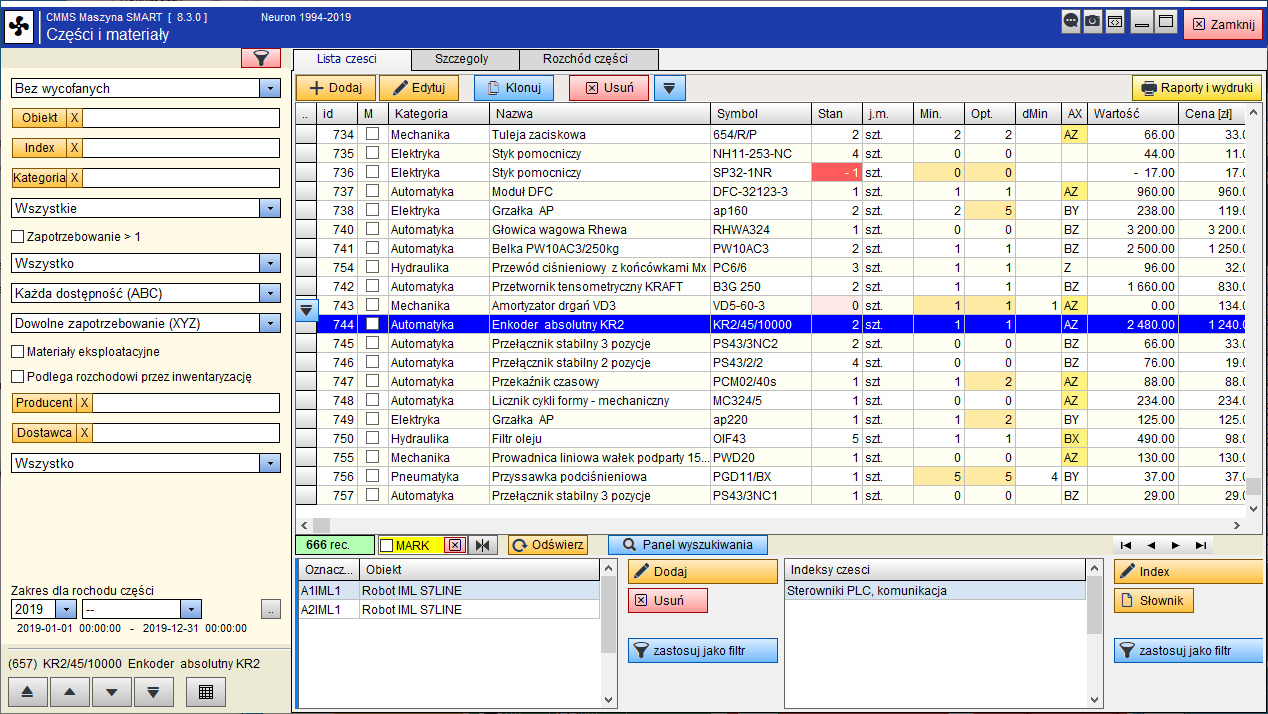The image size is (1268, 714).
Task: Sort by the 'Kategoria' column header
Action: point(438,114)
